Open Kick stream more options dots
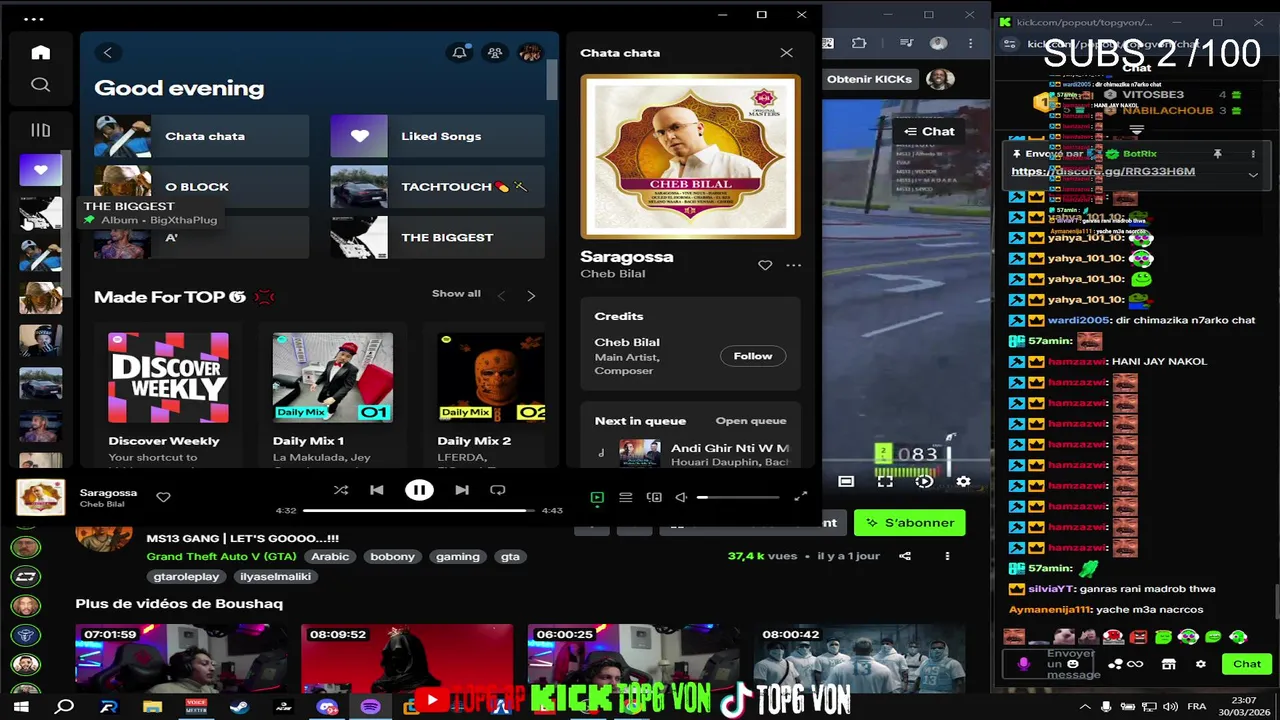 947,556
